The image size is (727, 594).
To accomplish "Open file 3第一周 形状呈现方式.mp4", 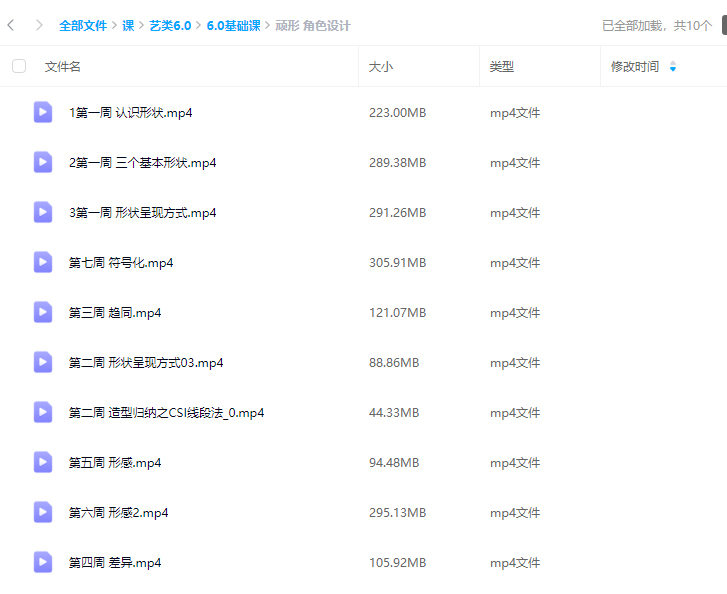I will 142,213.
